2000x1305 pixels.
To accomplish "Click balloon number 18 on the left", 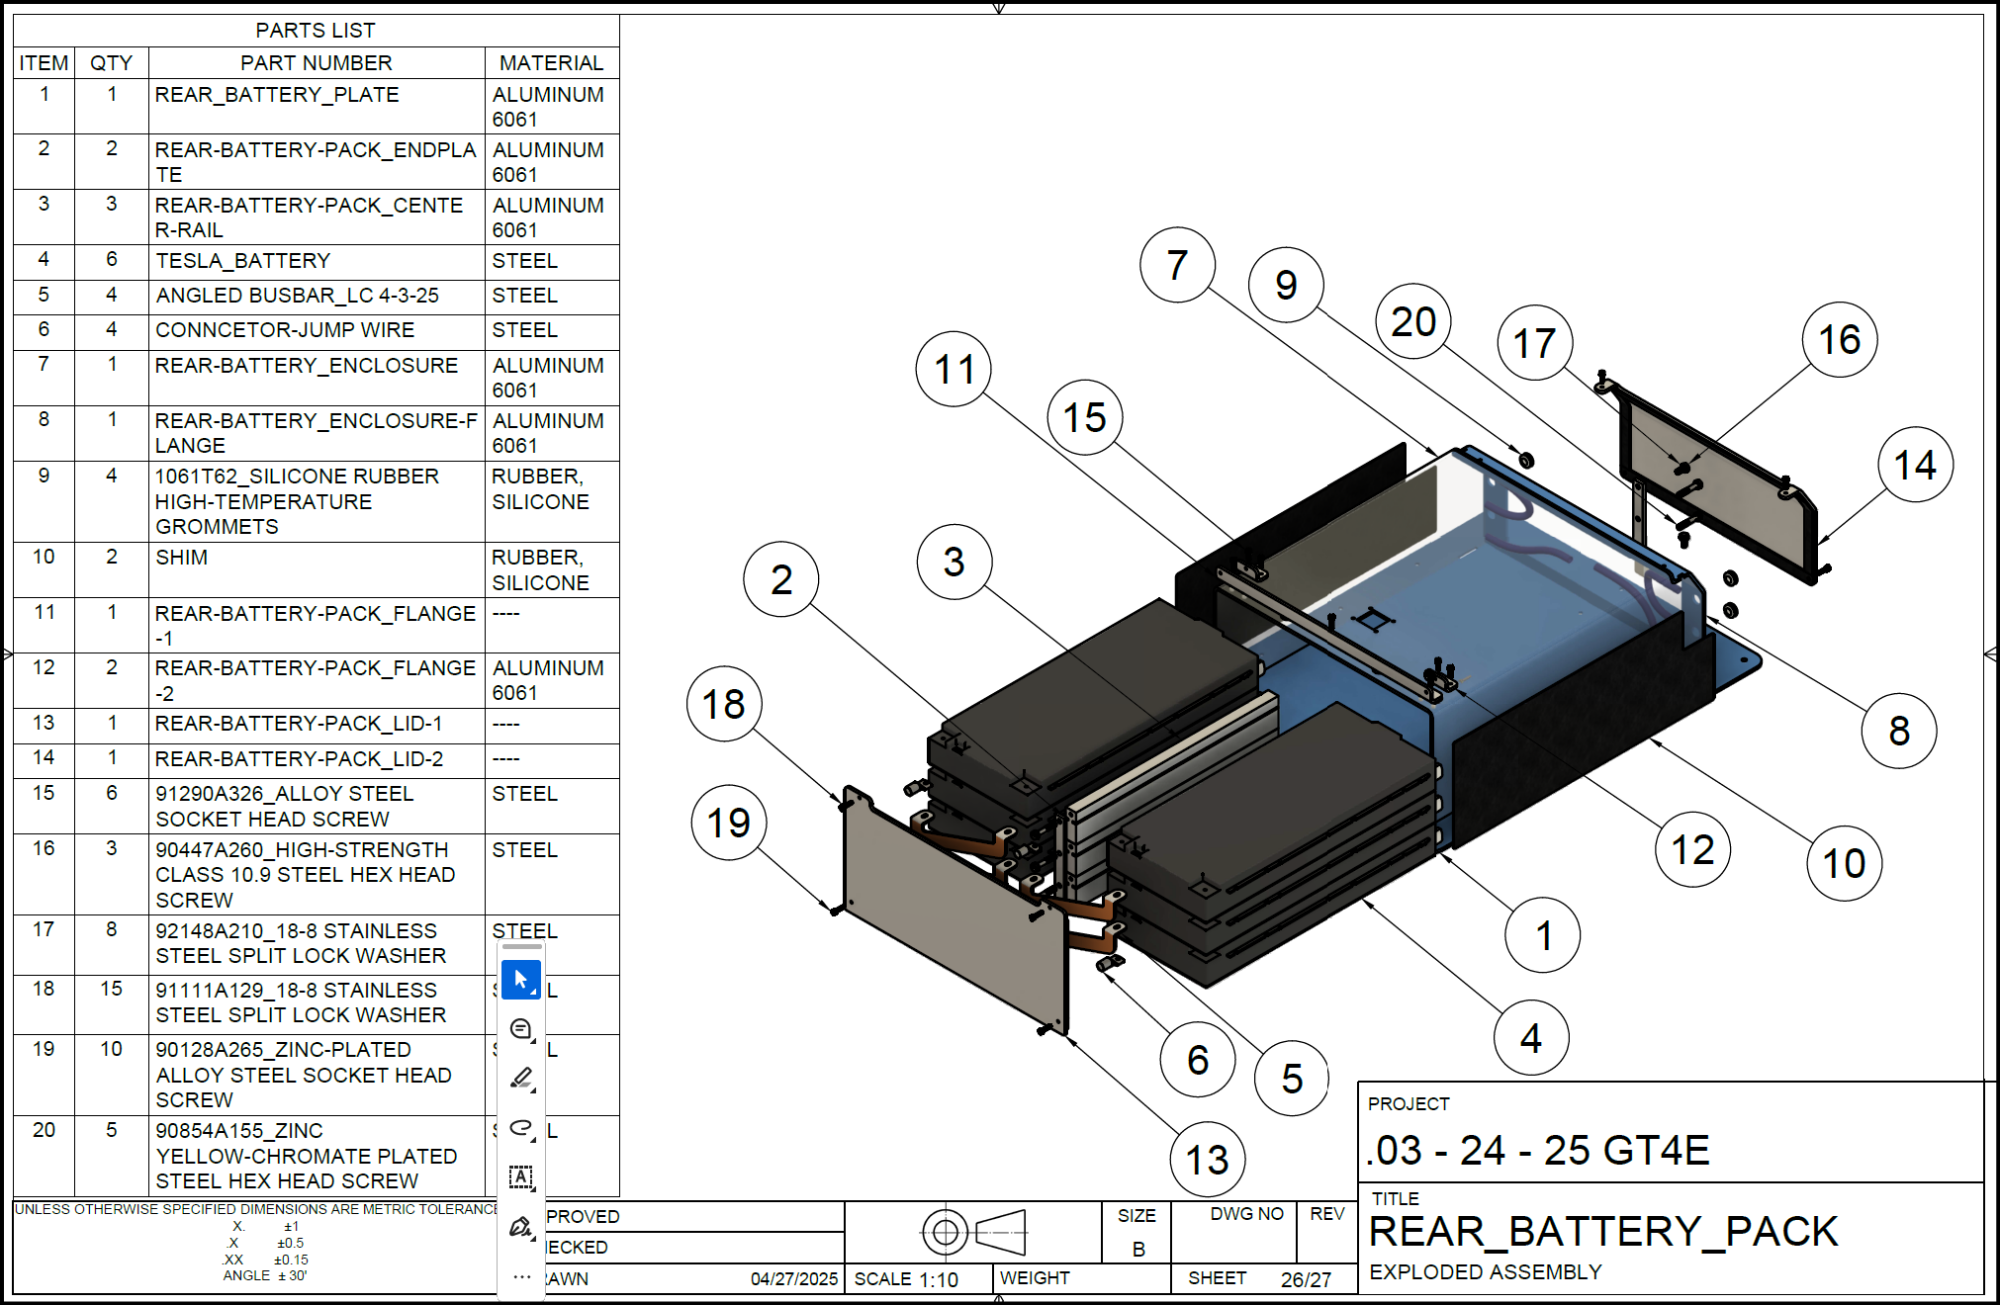I will [724, 704].
